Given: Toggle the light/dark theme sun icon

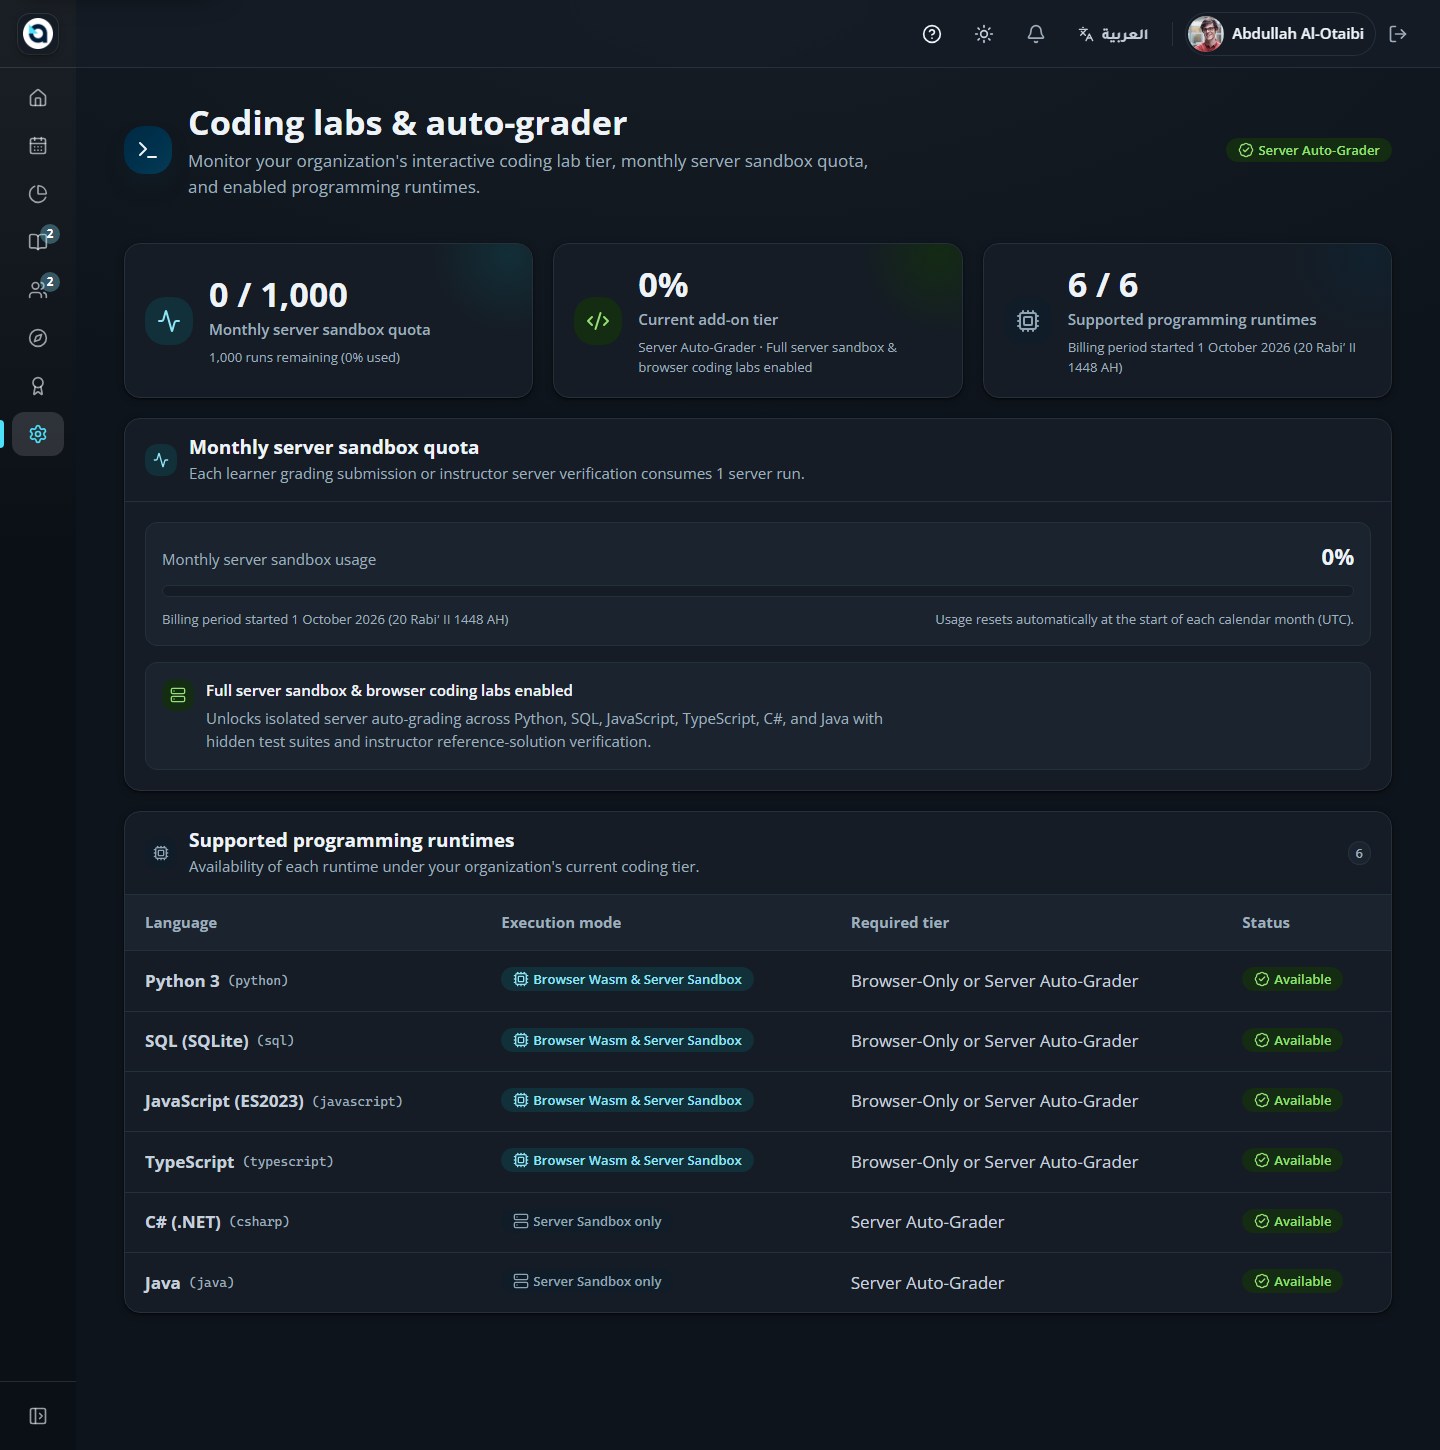Looking at the screenshot, I should coord(984,34).
